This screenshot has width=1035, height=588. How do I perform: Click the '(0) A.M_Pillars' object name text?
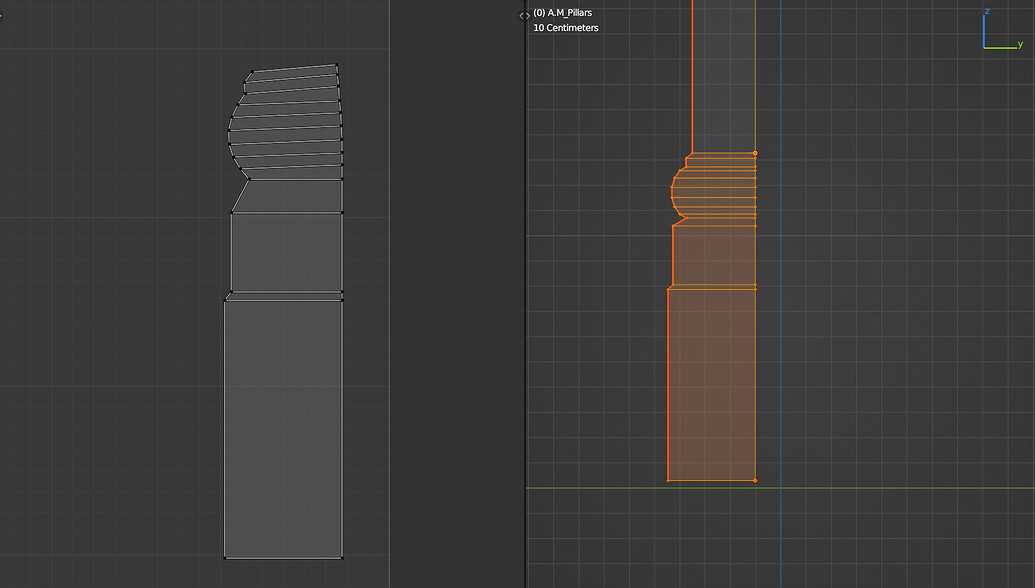click(x=562, y=13)
